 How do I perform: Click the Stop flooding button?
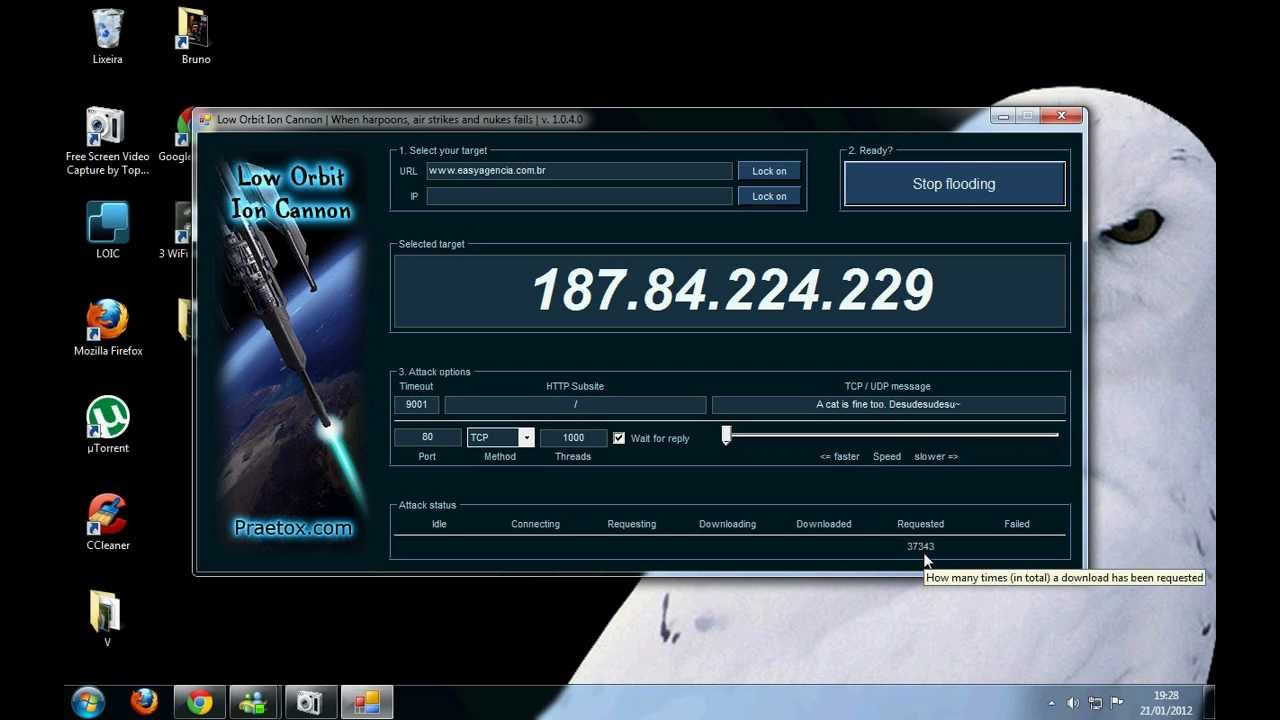tap(954, 184)
